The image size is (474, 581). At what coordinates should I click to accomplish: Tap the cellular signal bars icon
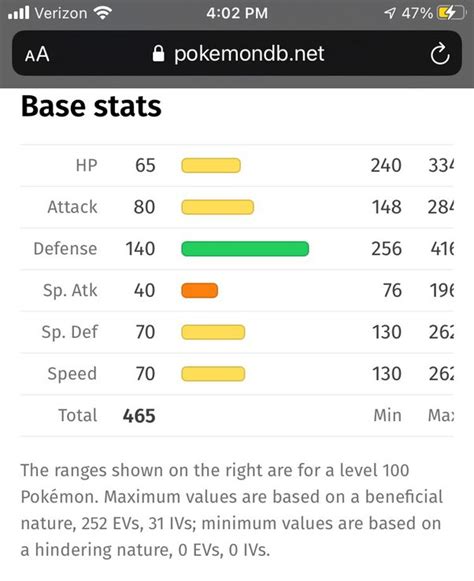coord(19,13)
